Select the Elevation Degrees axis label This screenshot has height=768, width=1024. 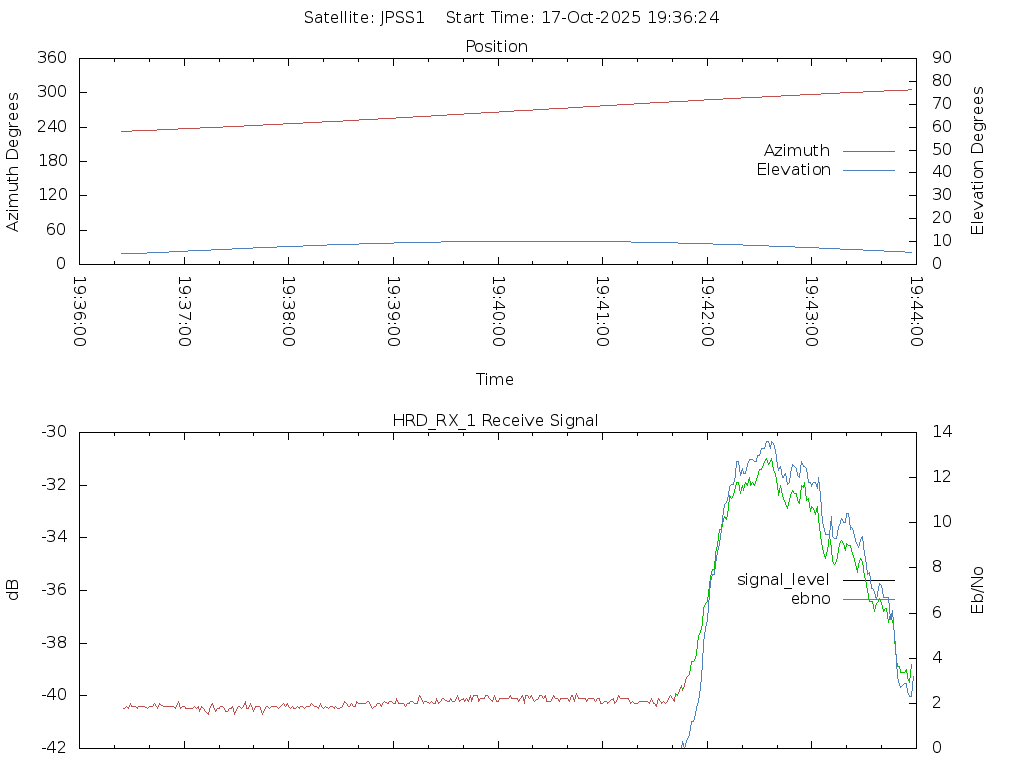[x=978, y=161]
